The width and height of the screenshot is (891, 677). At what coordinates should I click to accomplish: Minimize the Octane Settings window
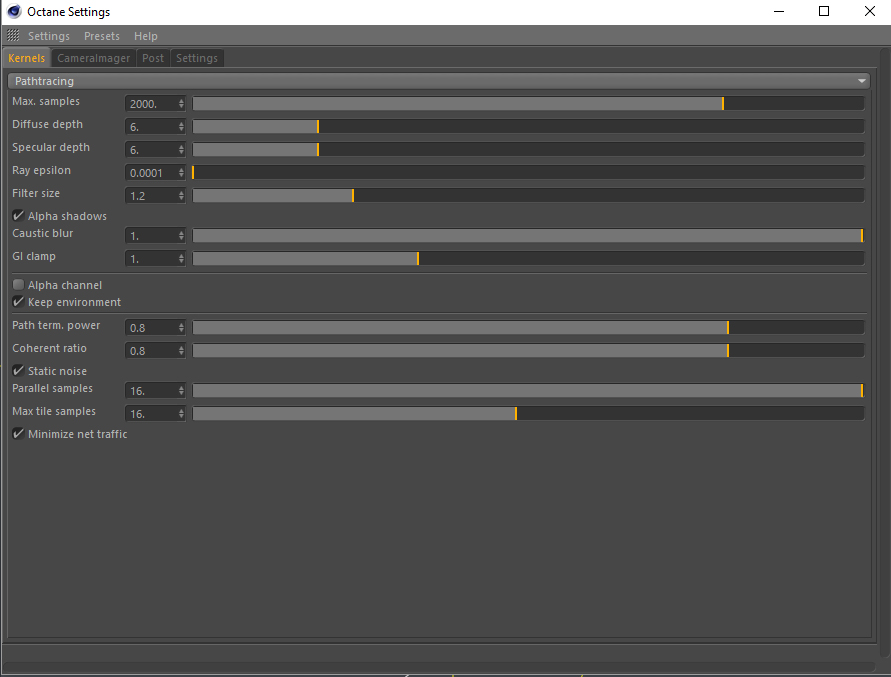pyautogui.click(x=779, y=11)
